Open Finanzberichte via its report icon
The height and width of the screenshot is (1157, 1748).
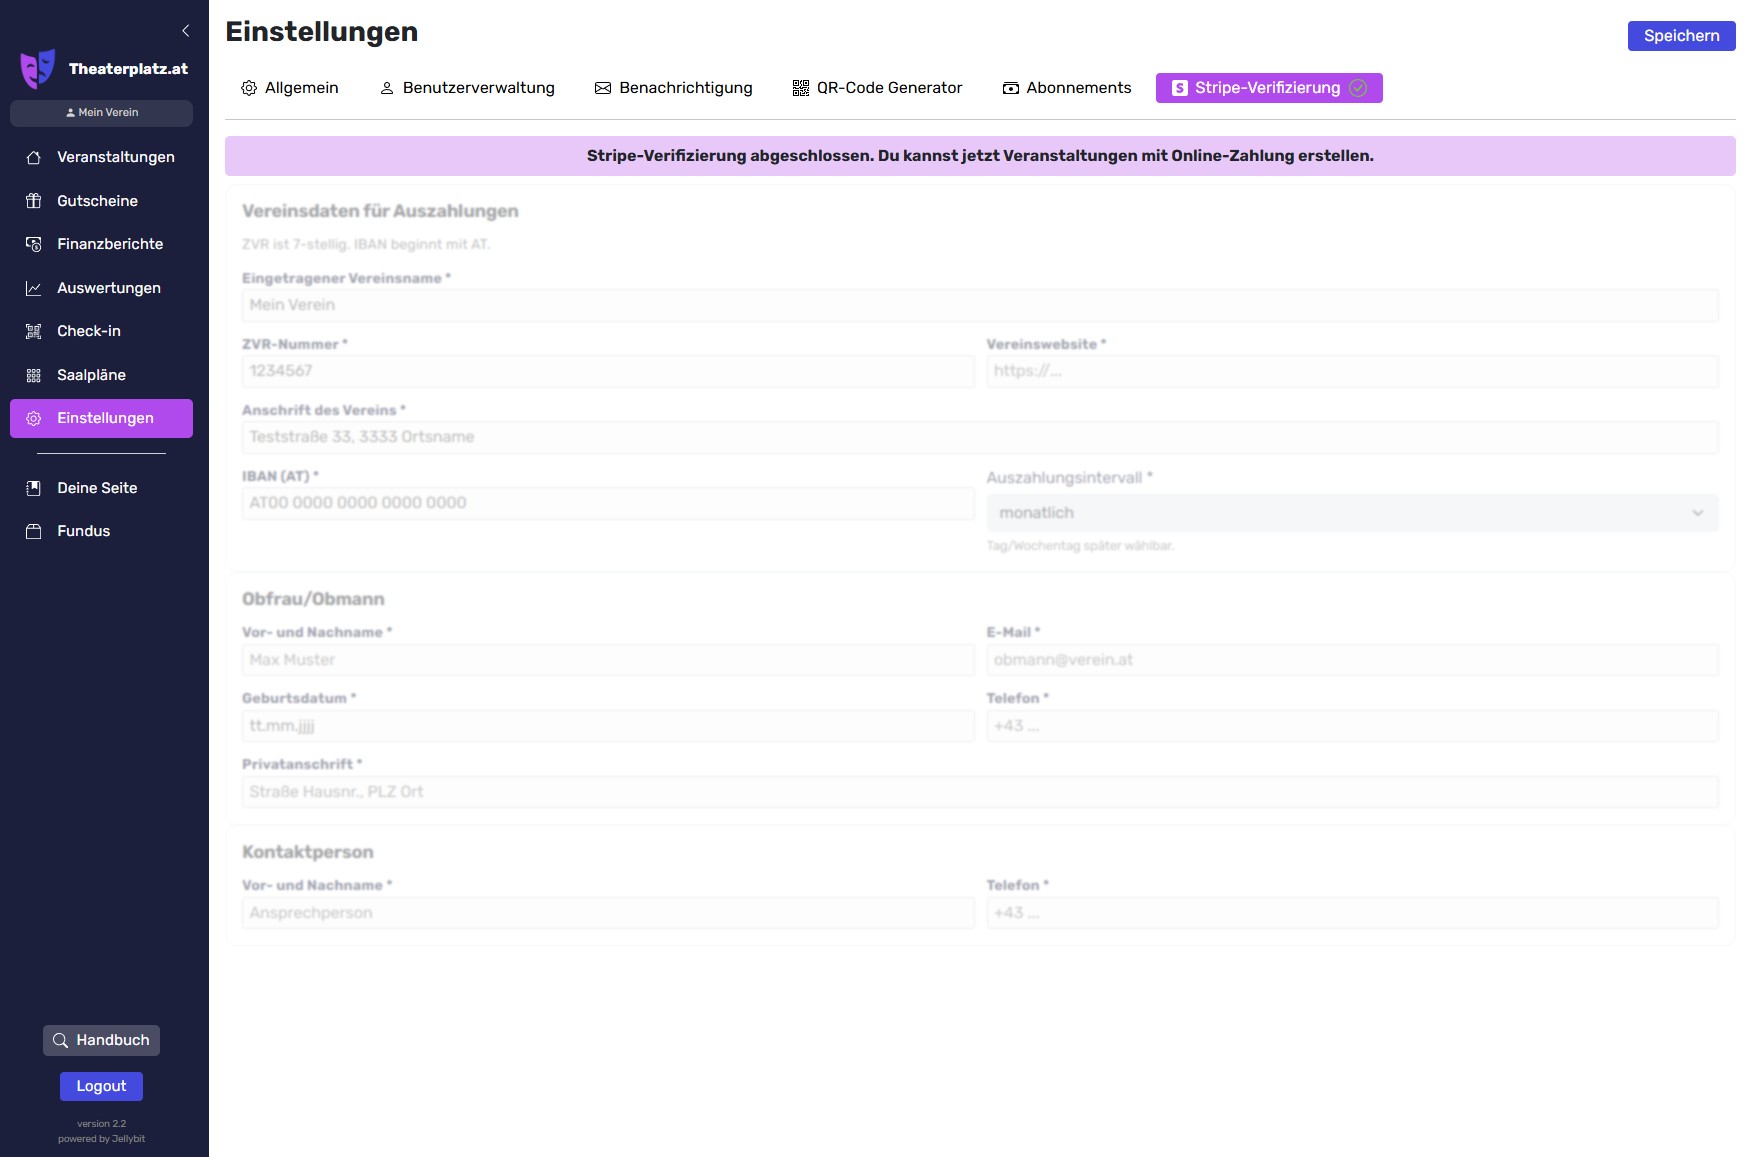click(x=34, y=244)
